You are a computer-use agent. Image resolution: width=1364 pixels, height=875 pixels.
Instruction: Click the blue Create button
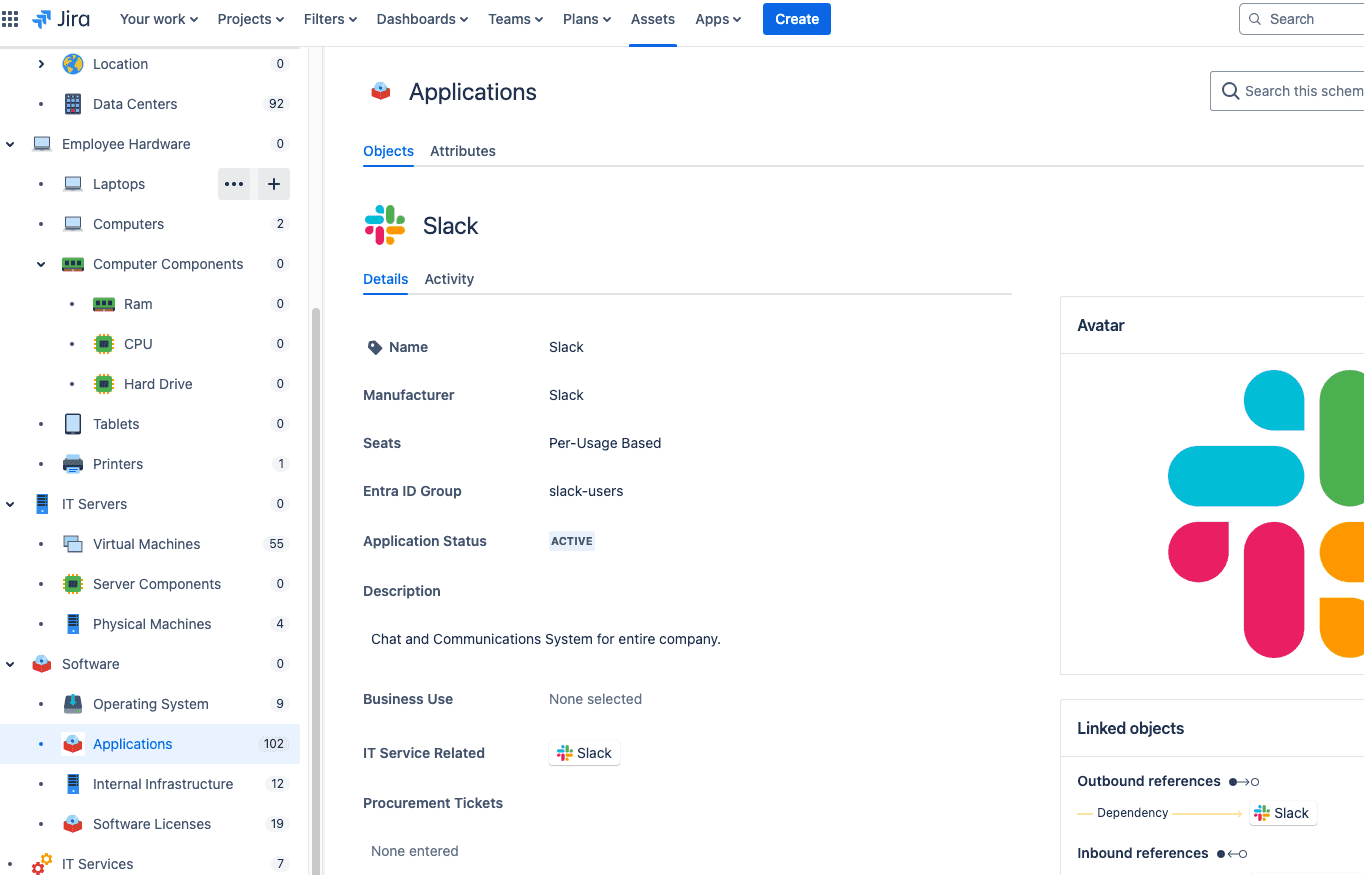click(796, 19)
